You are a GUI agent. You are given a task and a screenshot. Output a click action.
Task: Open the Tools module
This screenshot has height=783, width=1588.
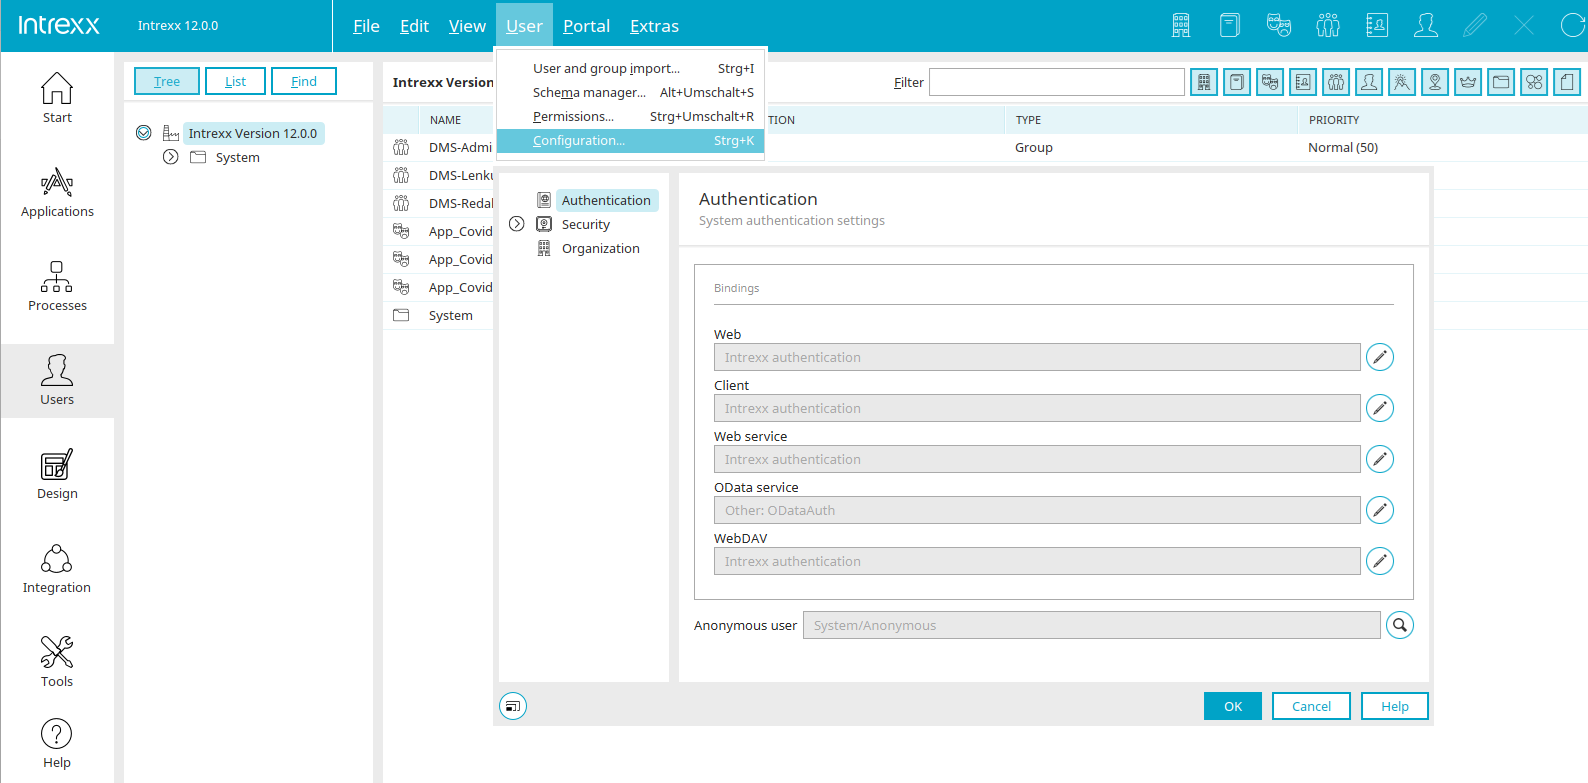(57, 662)
